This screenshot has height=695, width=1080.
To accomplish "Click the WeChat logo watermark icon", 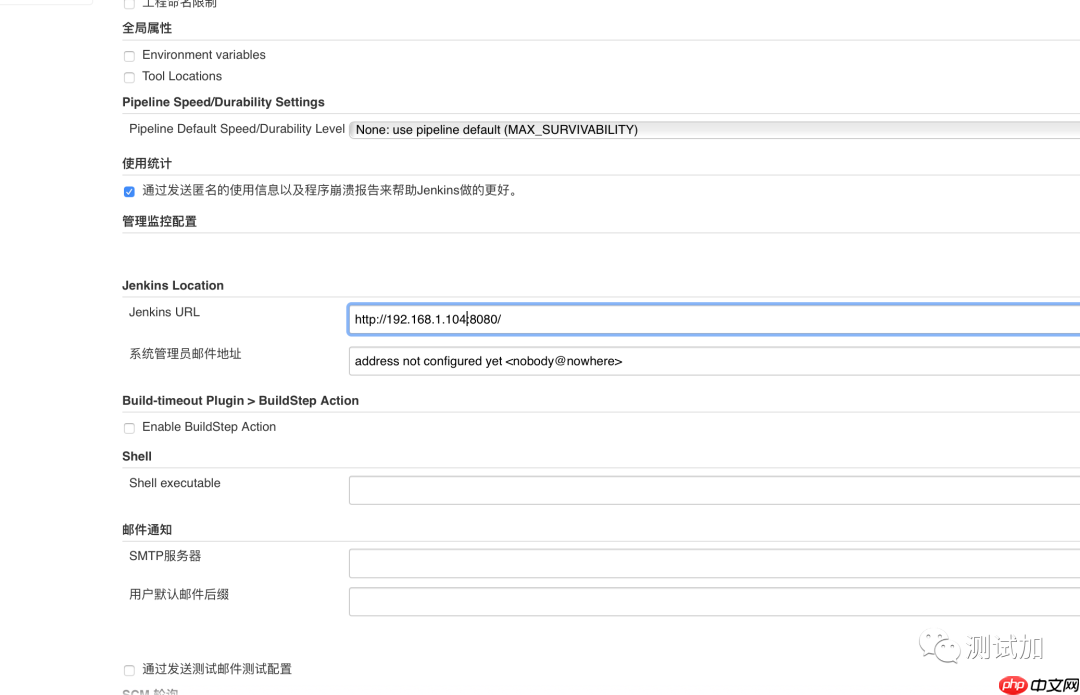I will click(x=940, y=647).
